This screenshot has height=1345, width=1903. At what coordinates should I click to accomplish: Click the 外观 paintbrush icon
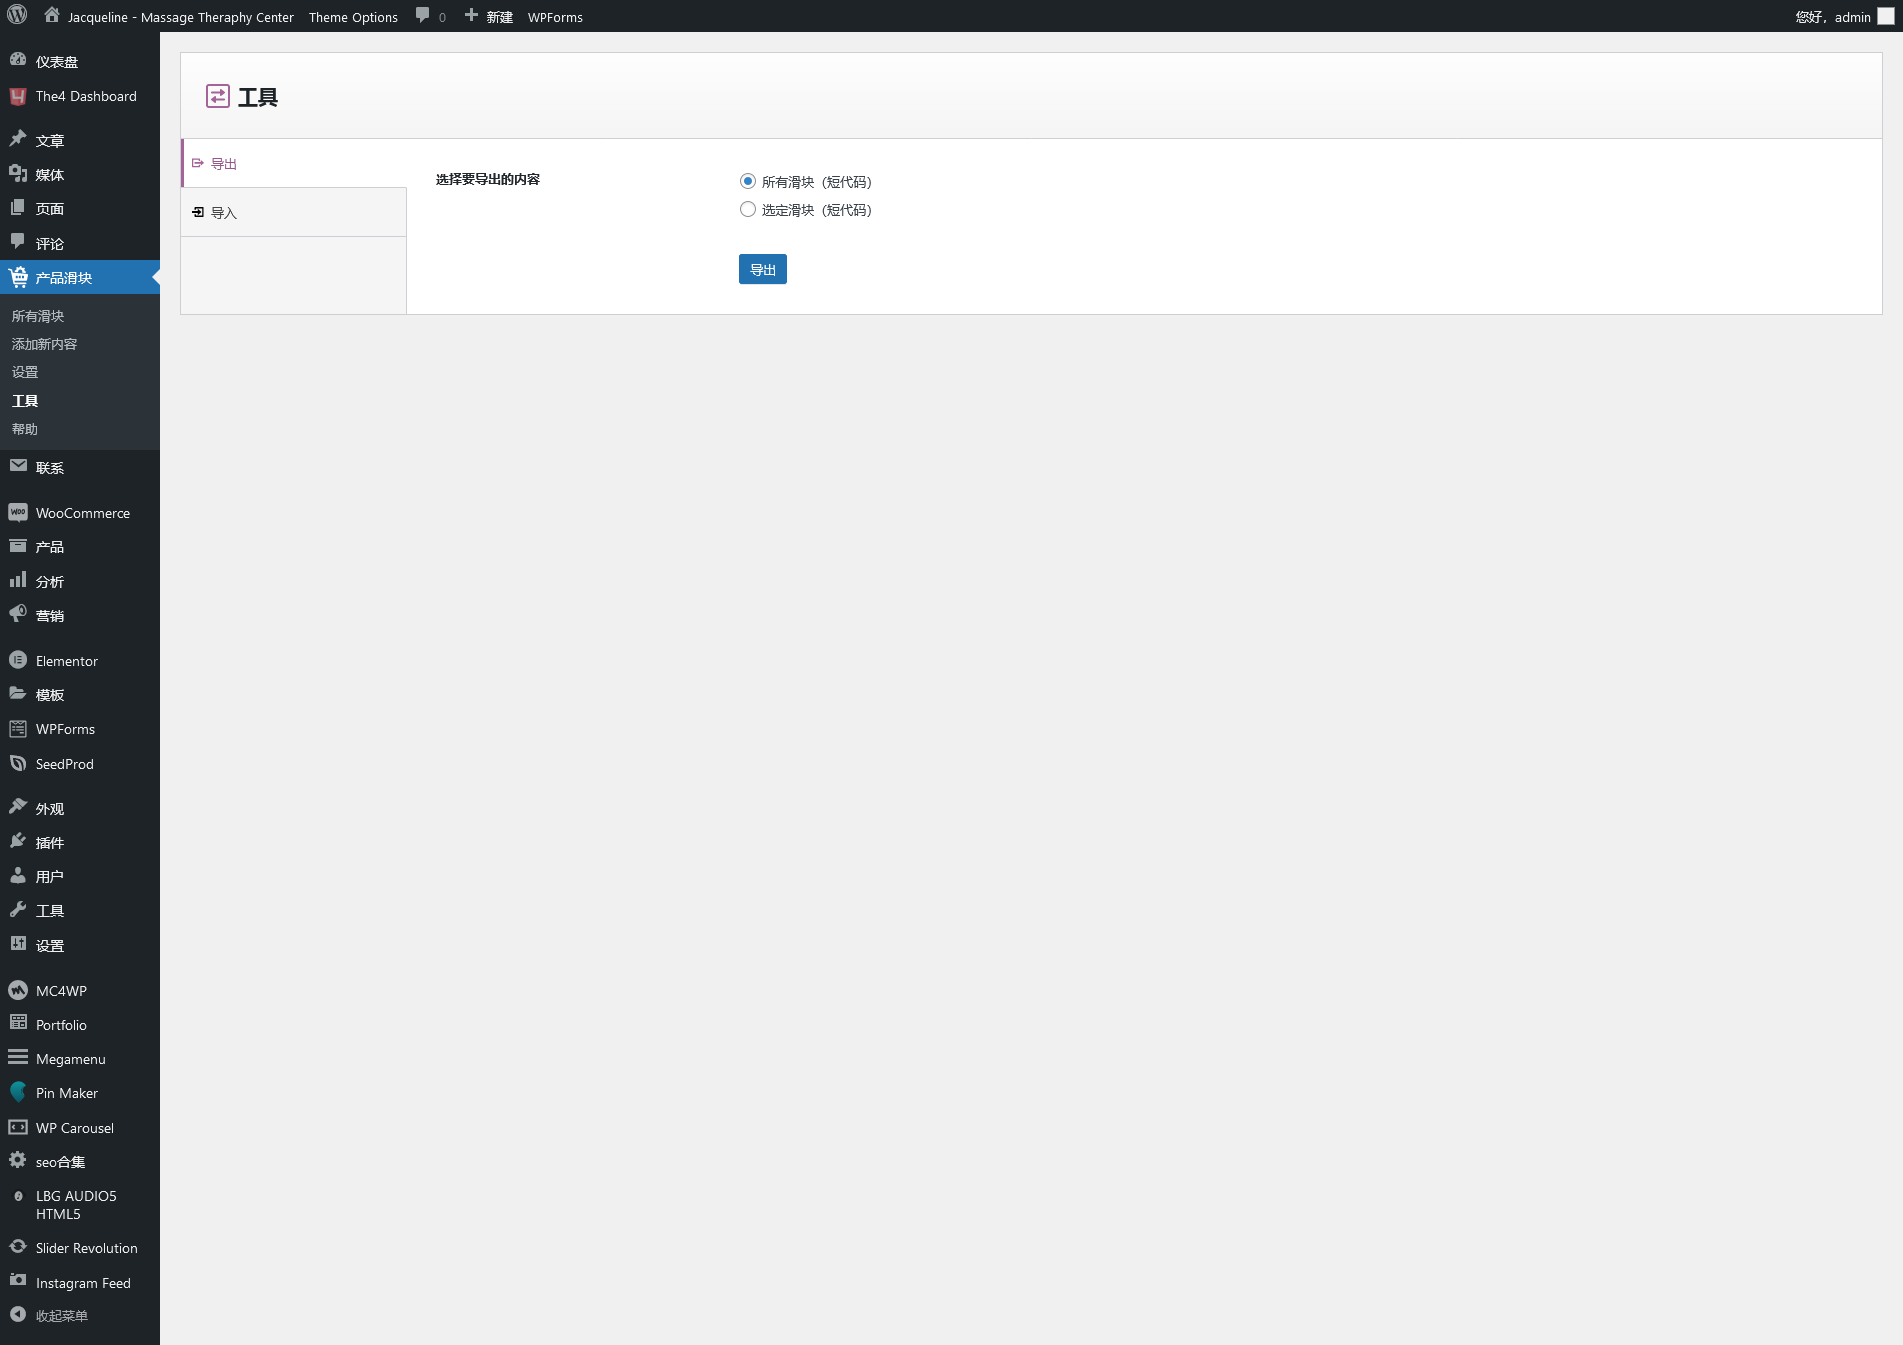pyautogui.click(x=18, y=807)
